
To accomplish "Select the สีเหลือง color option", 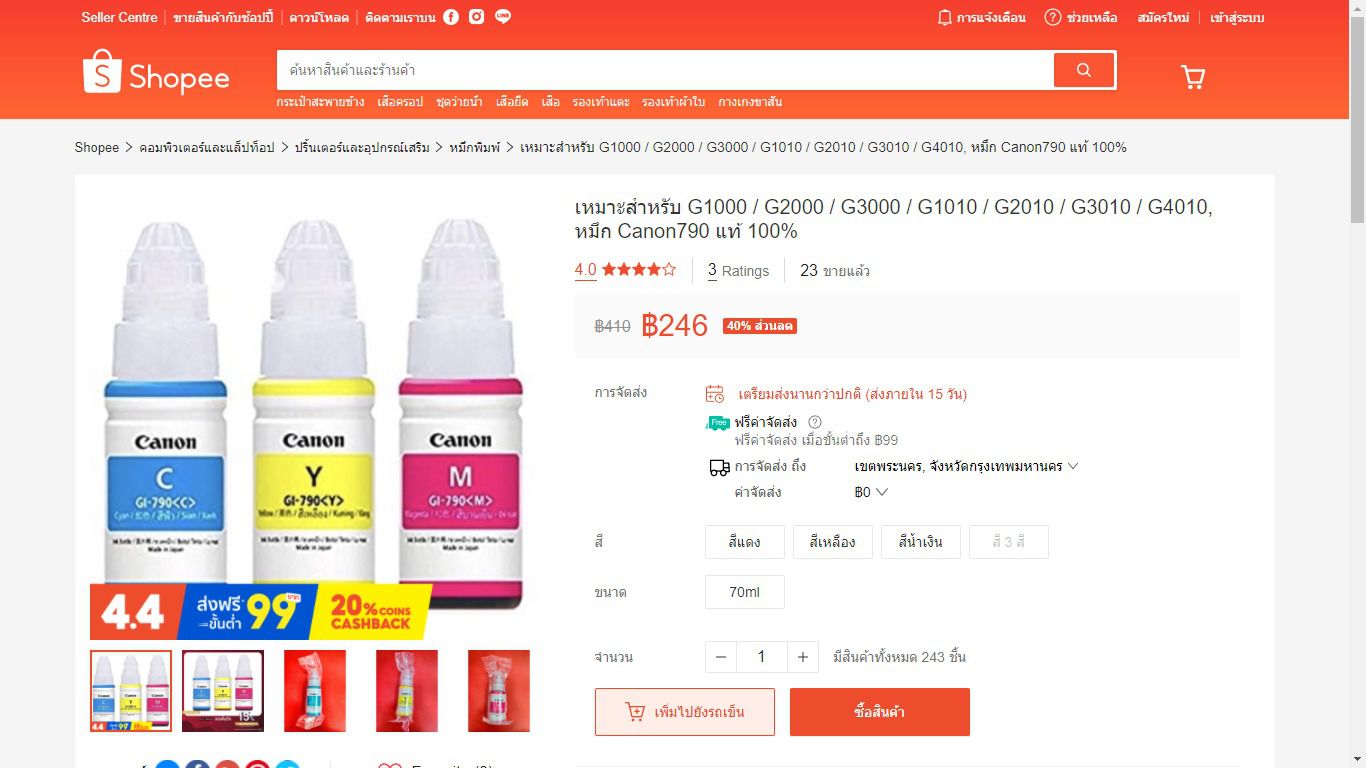I will coord(832,542).
